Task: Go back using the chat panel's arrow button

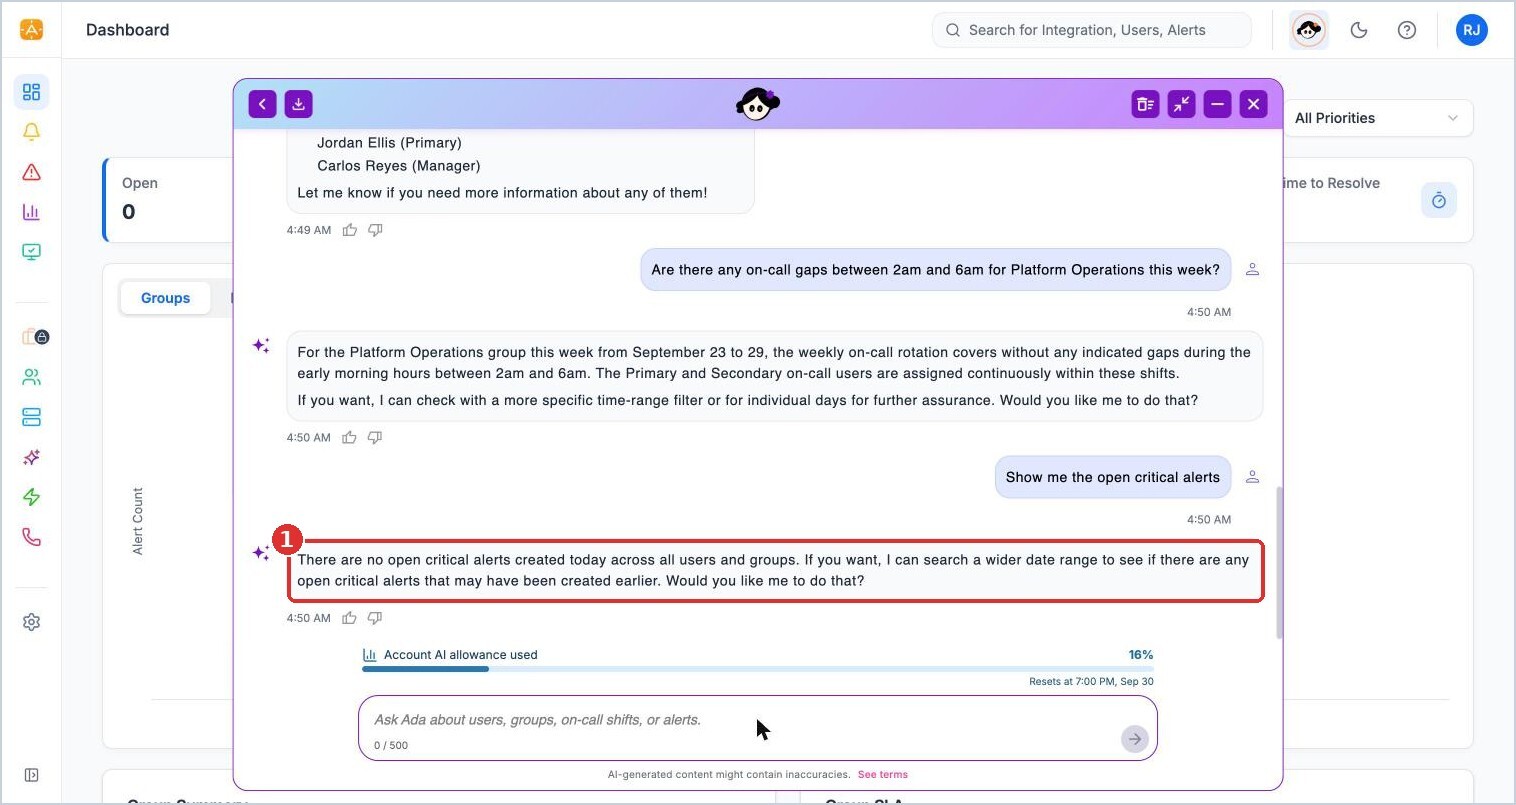Action: point(262,104)
